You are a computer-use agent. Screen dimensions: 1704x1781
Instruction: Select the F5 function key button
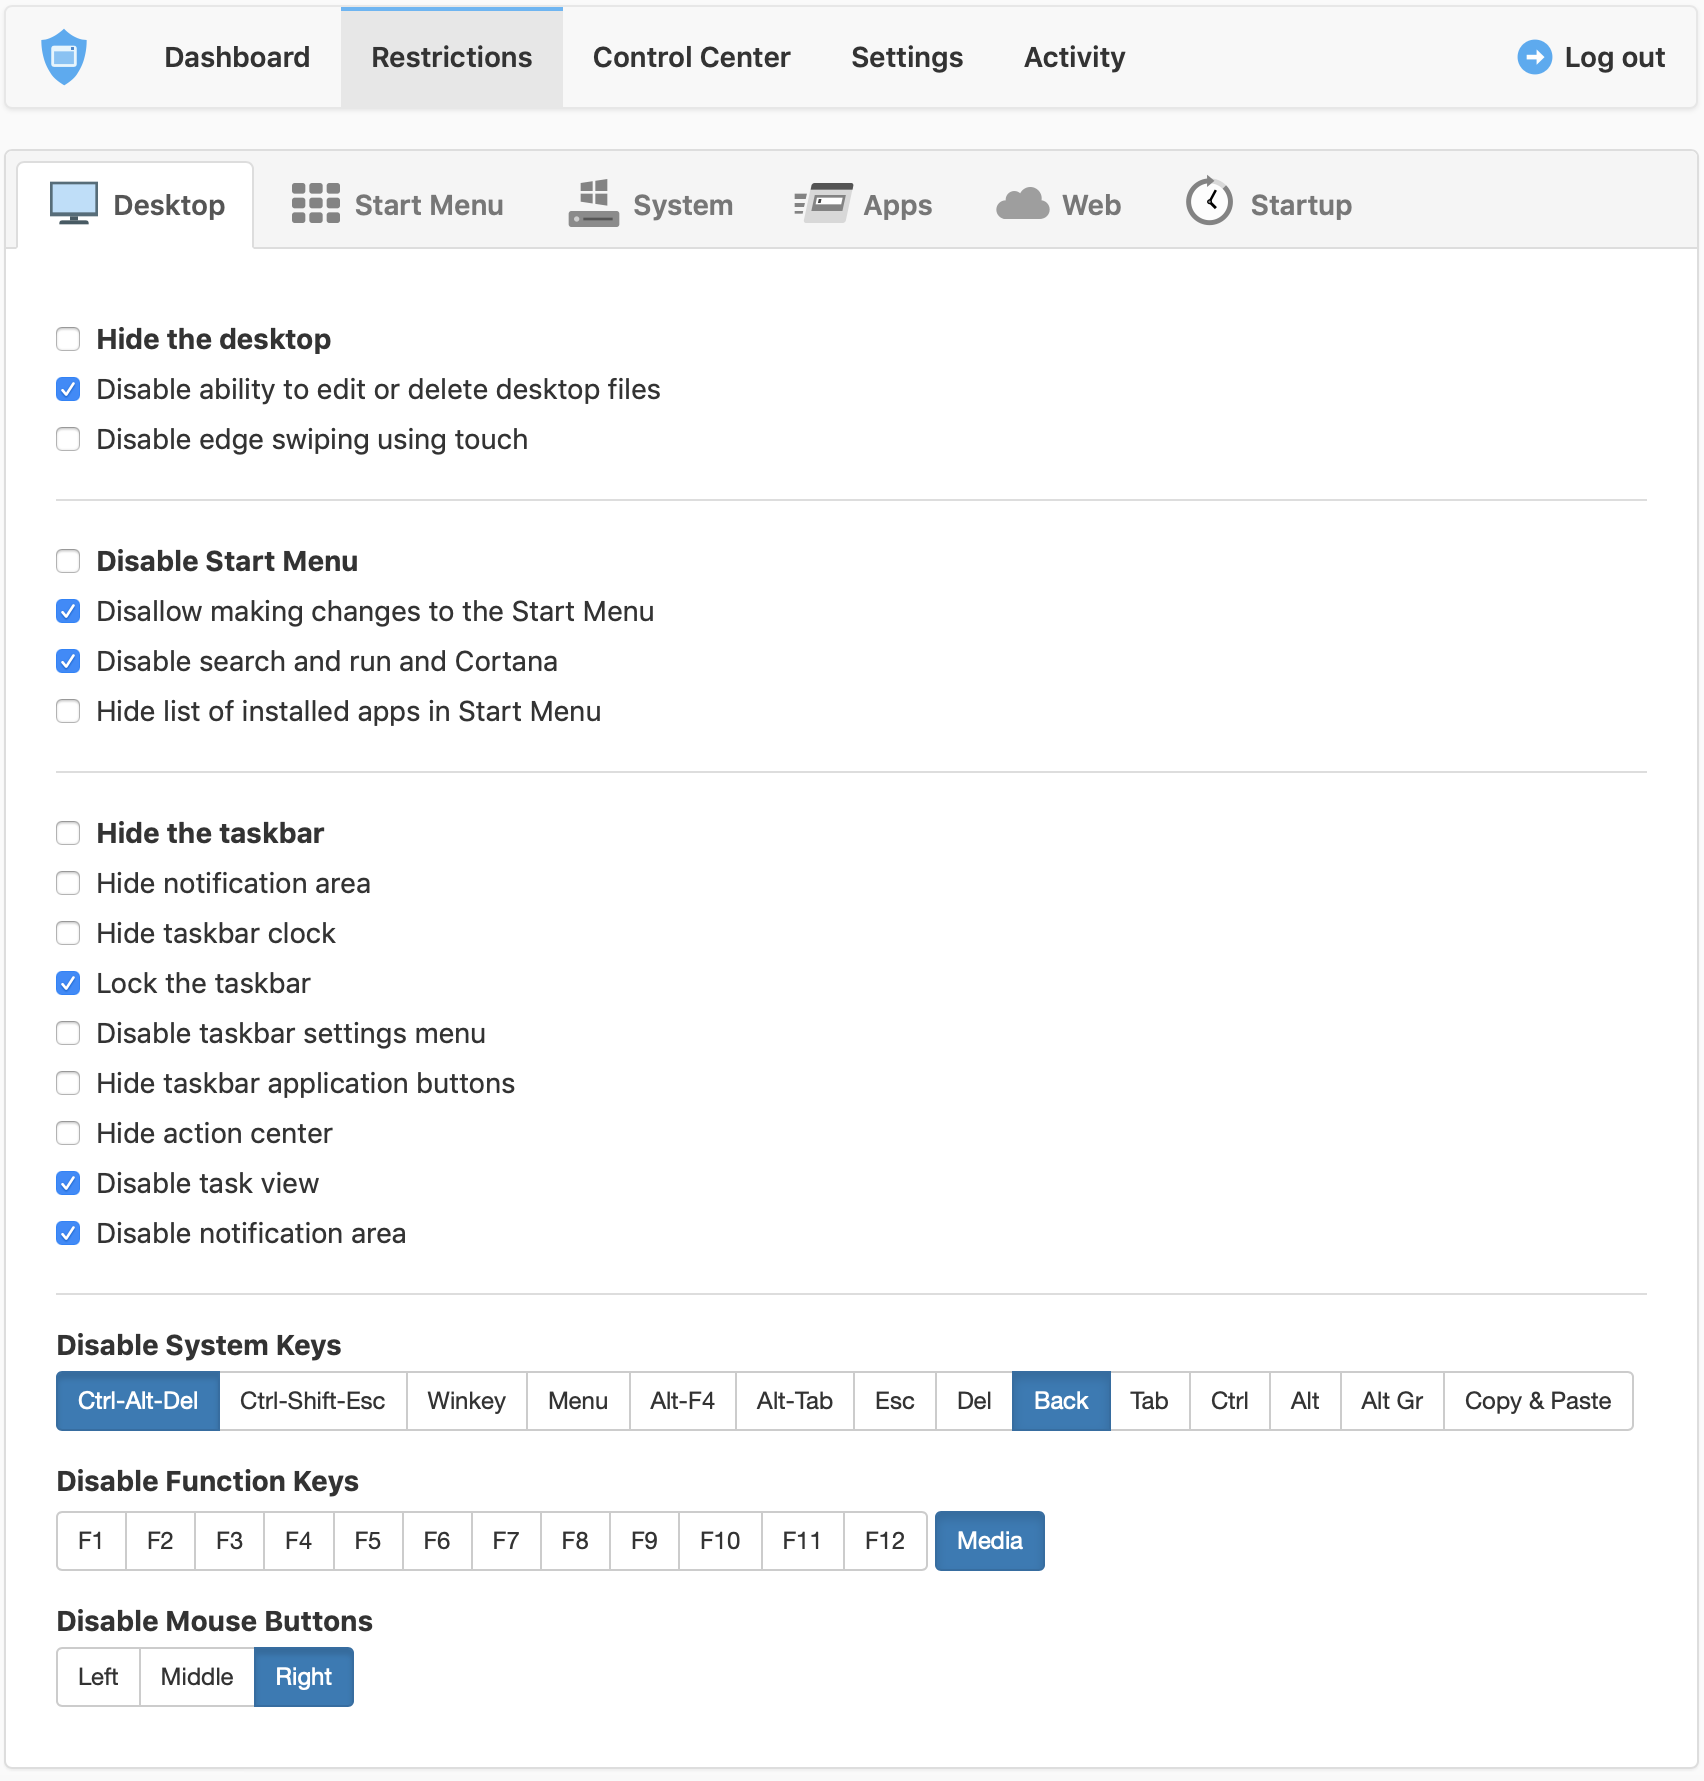click(x=368, y=1541)
